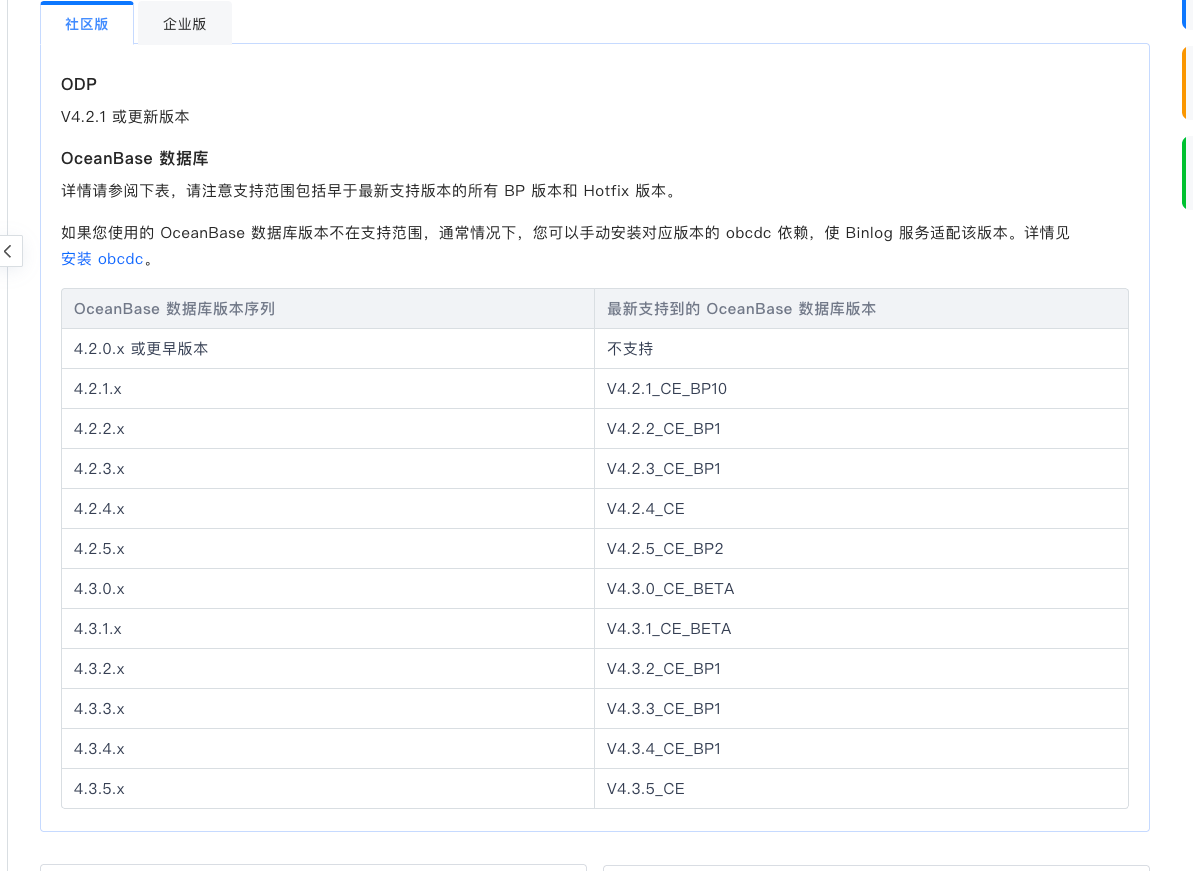Select the V4.2.4_CE cell
The image size is (1193, 871).
[861, 509]
